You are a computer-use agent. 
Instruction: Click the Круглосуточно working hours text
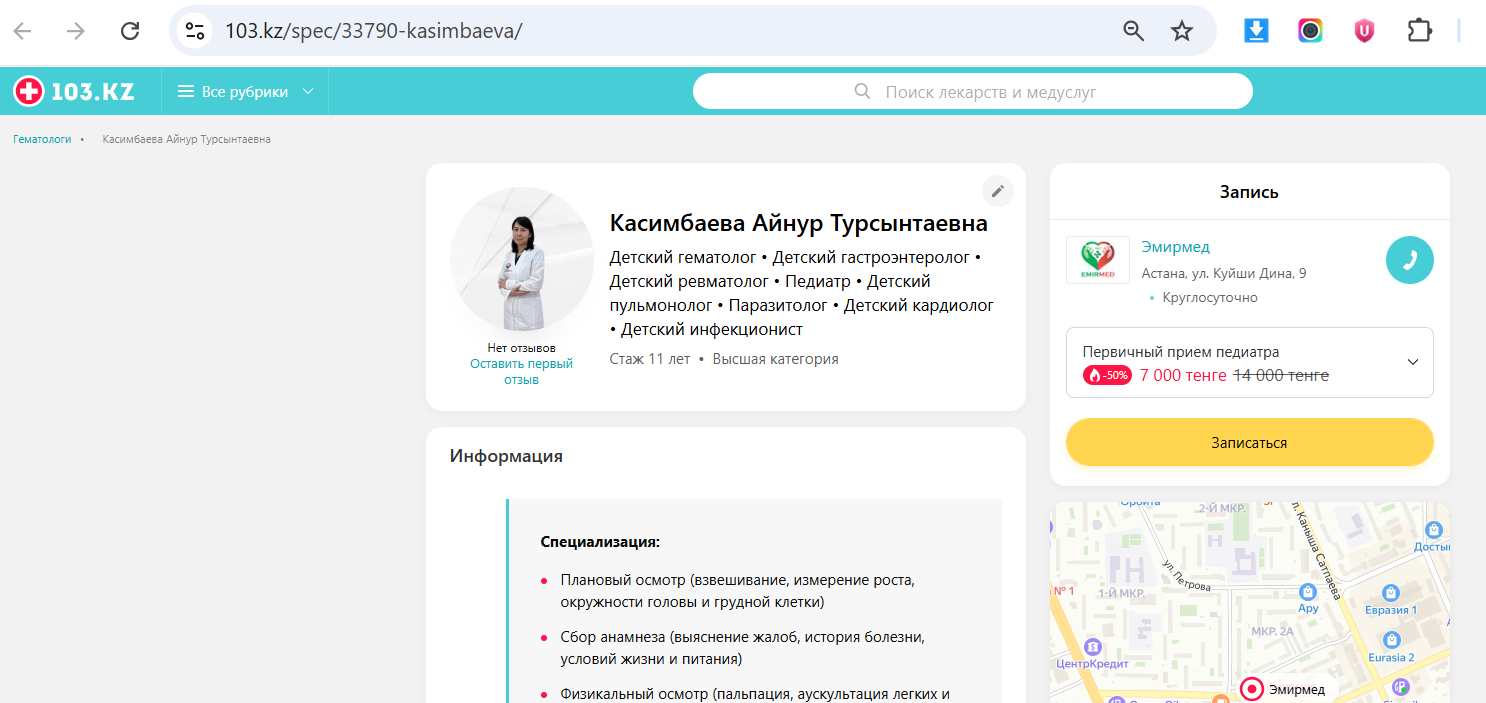pyautogui.click(x=1210, y=297)
